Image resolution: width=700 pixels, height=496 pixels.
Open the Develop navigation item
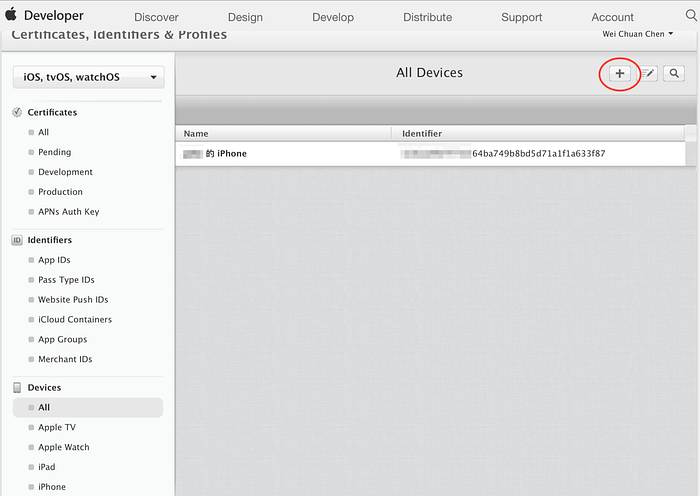click(x=333, y=17)
